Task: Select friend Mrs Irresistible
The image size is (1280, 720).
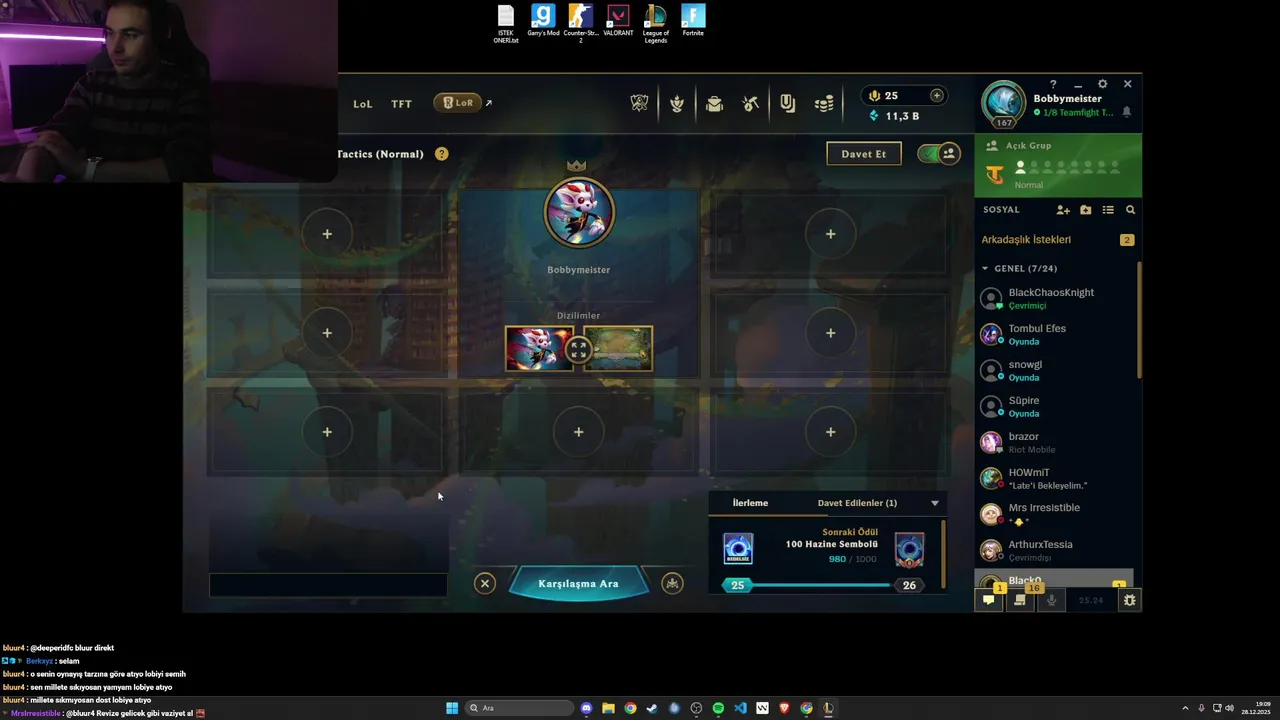Action: point(1057,514)
